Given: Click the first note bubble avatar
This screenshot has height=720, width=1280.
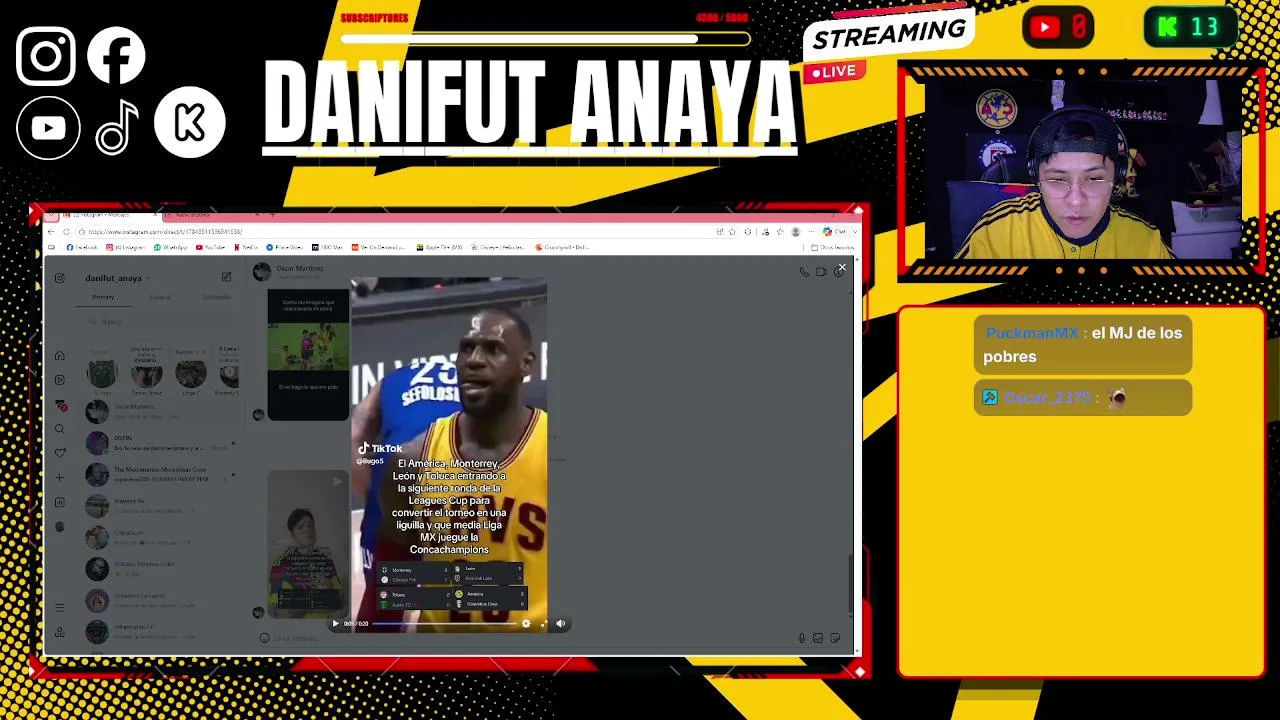Looking at the screenshot, I should click(101, 373).
